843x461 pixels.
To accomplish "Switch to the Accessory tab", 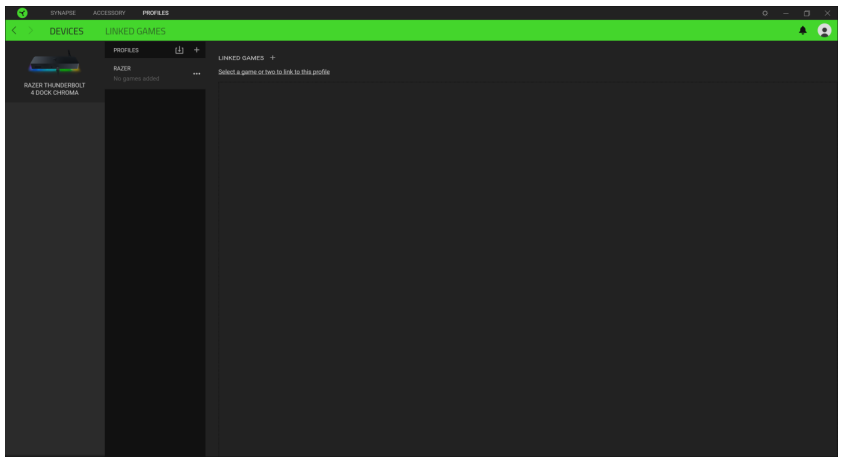I will coord(109,12).
